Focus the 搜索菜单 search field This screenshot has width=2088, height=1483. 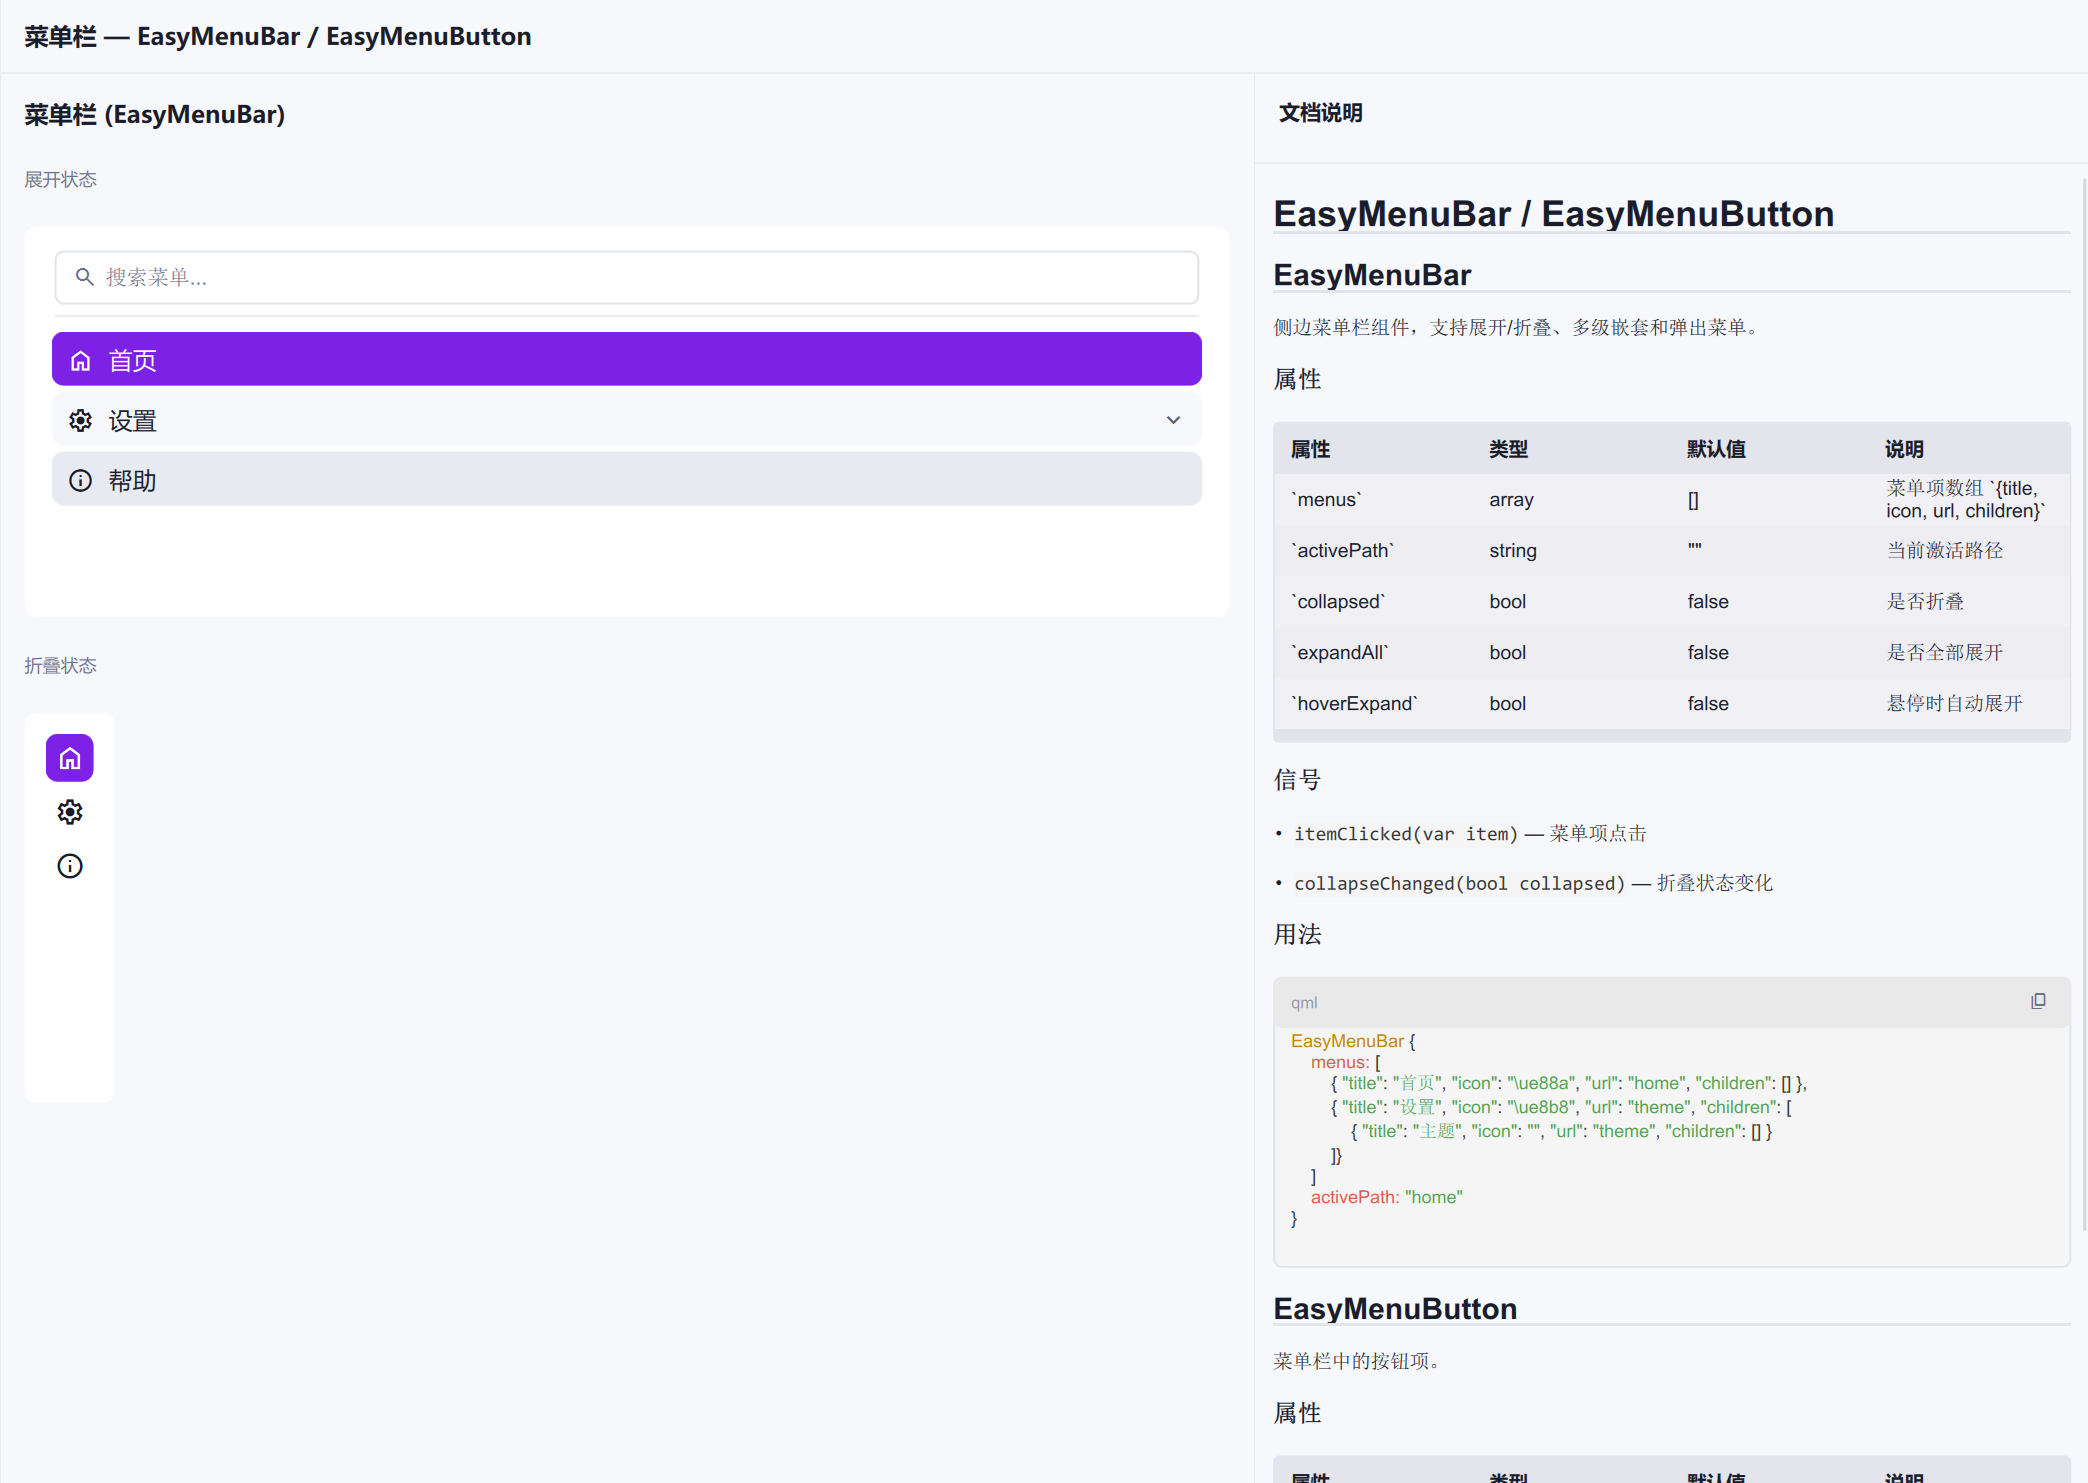[x=627, y=277]
